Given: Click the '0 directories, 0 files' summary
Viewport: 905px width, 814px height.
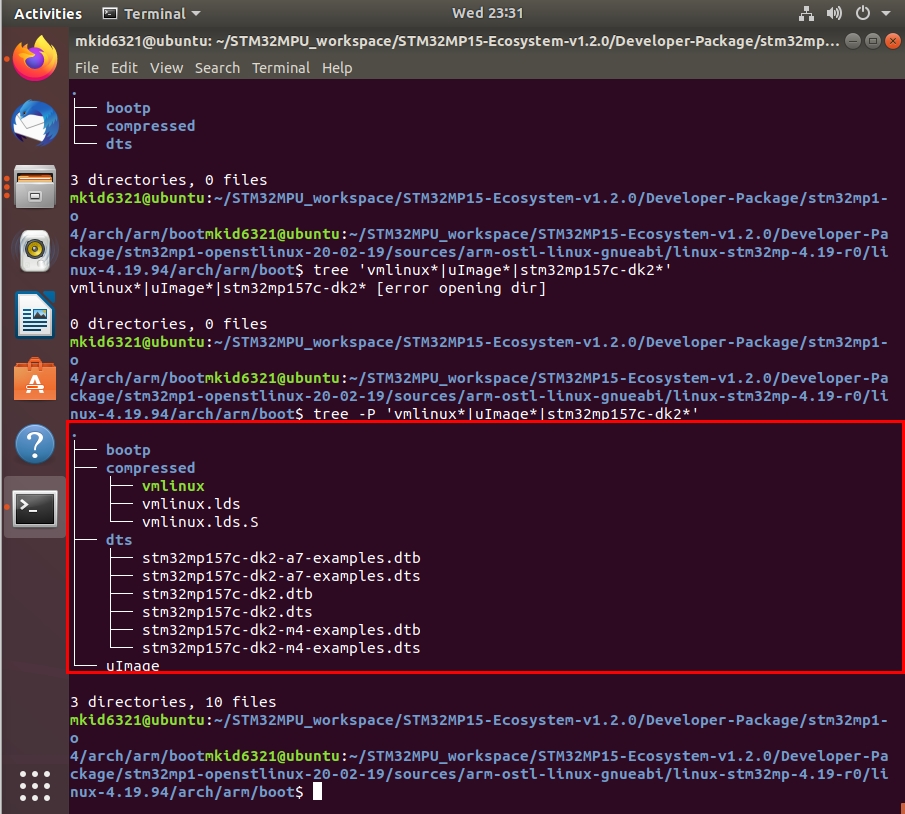Looking at the screenshot, I should 169,324.
